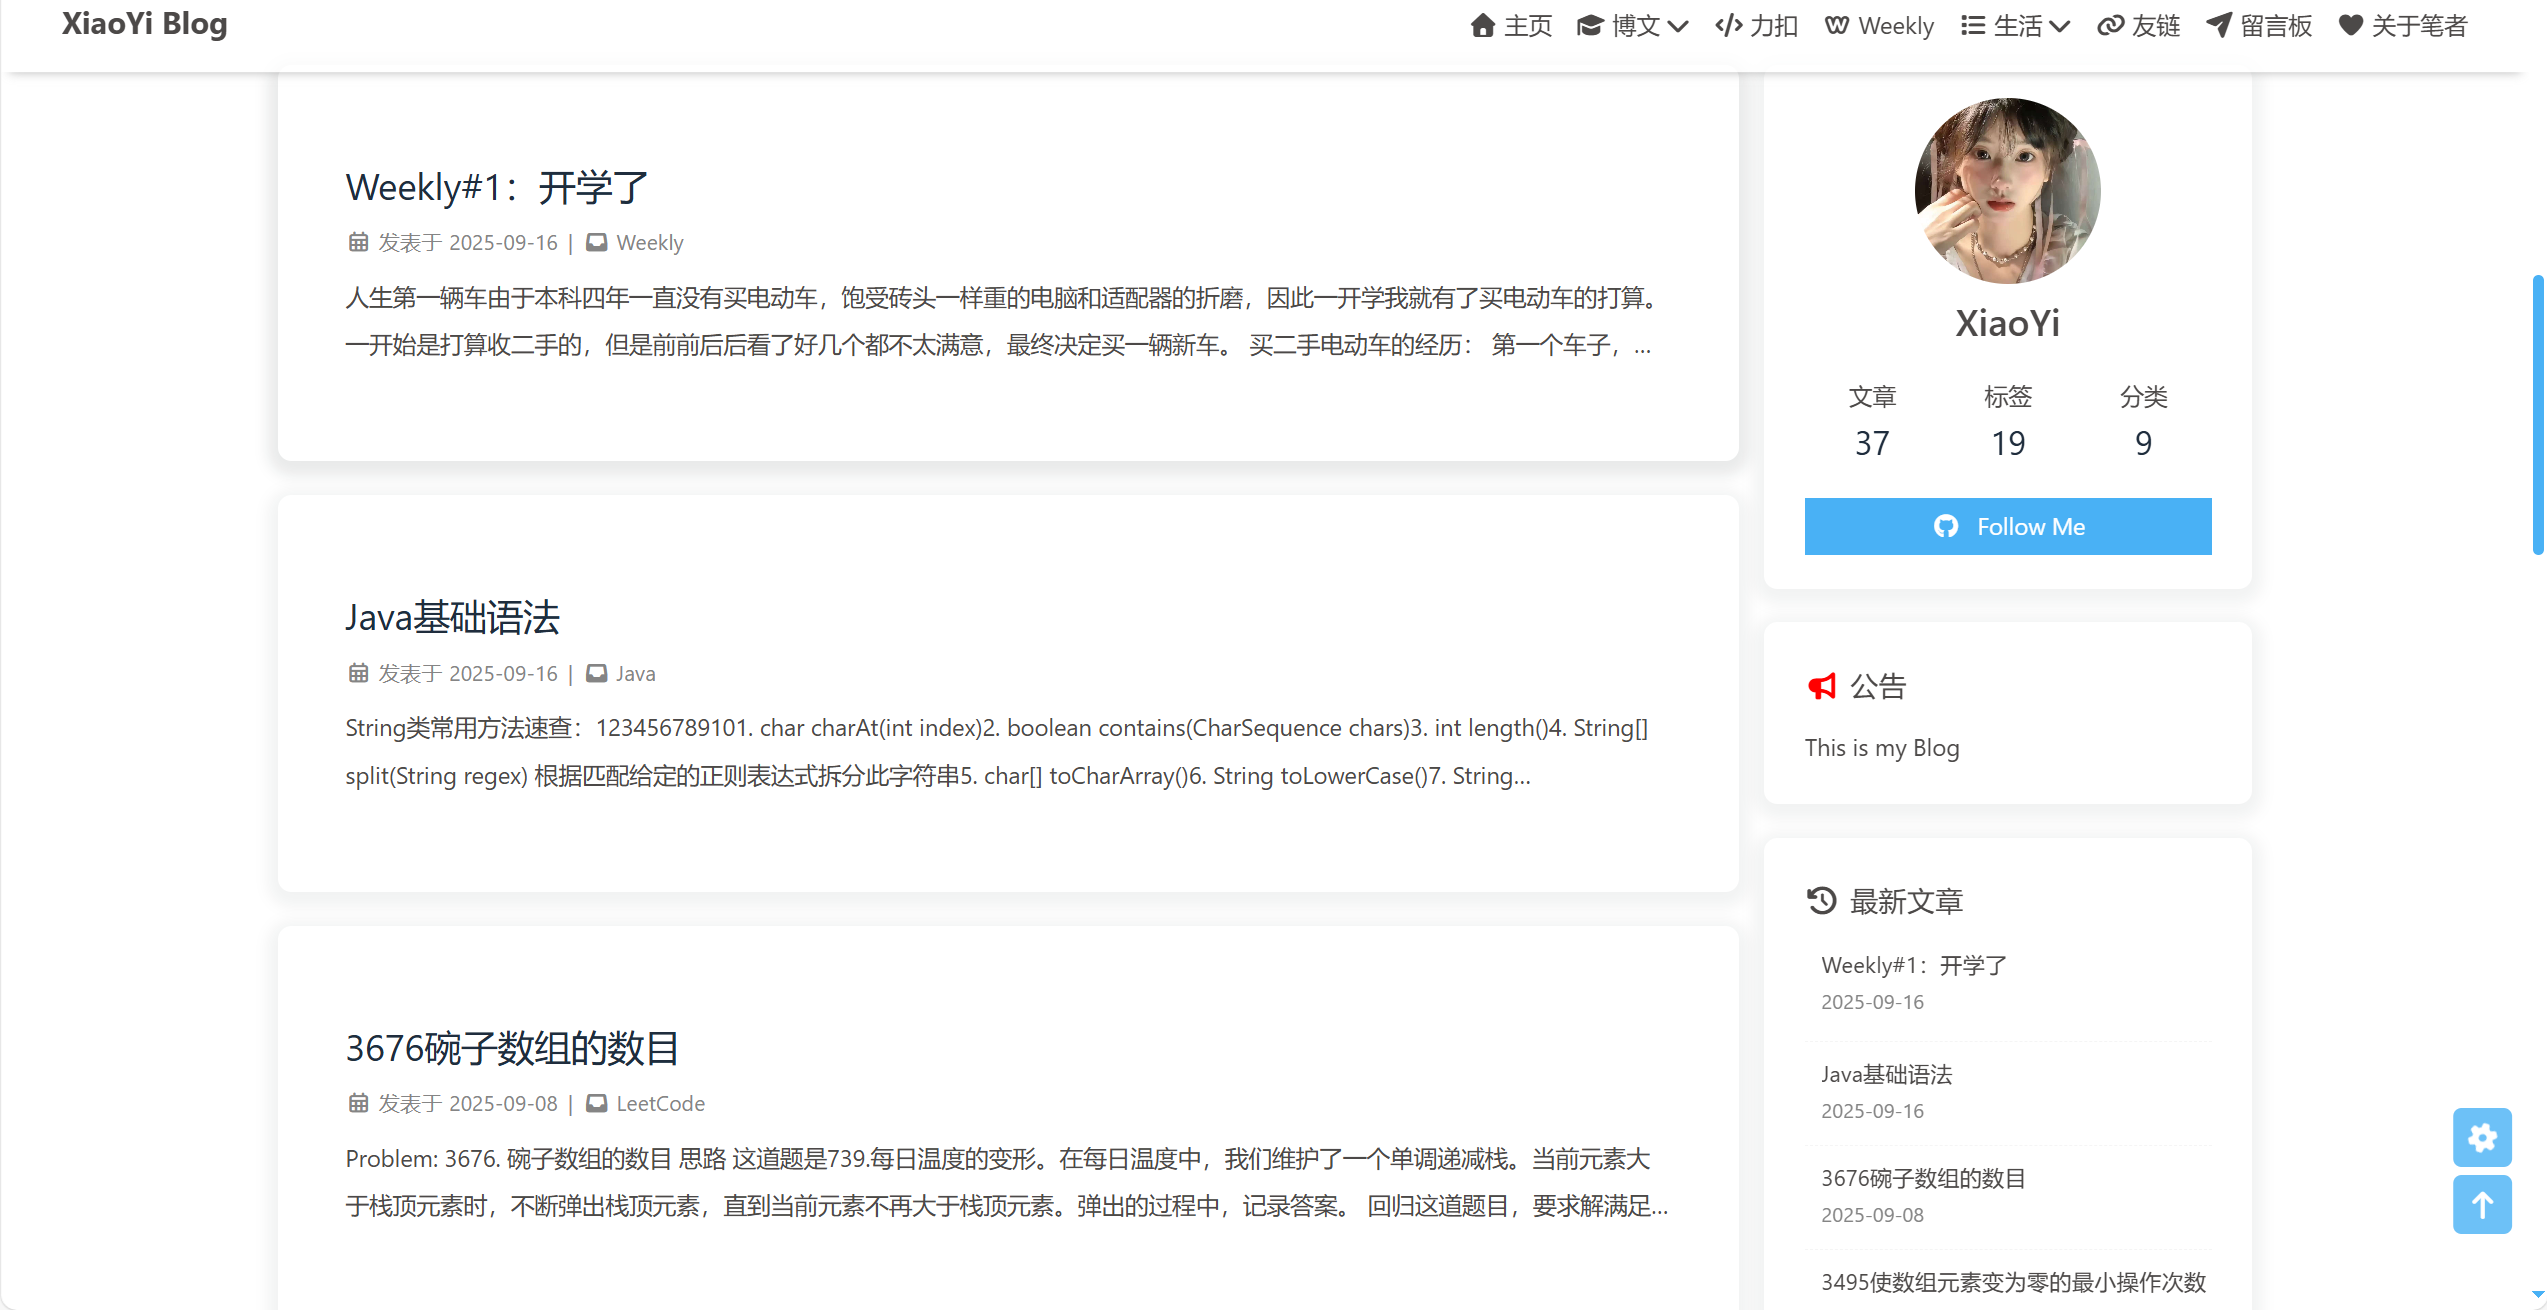Click the back-to-top arrow button
Viewport: 2547px width, 1310px height.
point(2481,1204)
